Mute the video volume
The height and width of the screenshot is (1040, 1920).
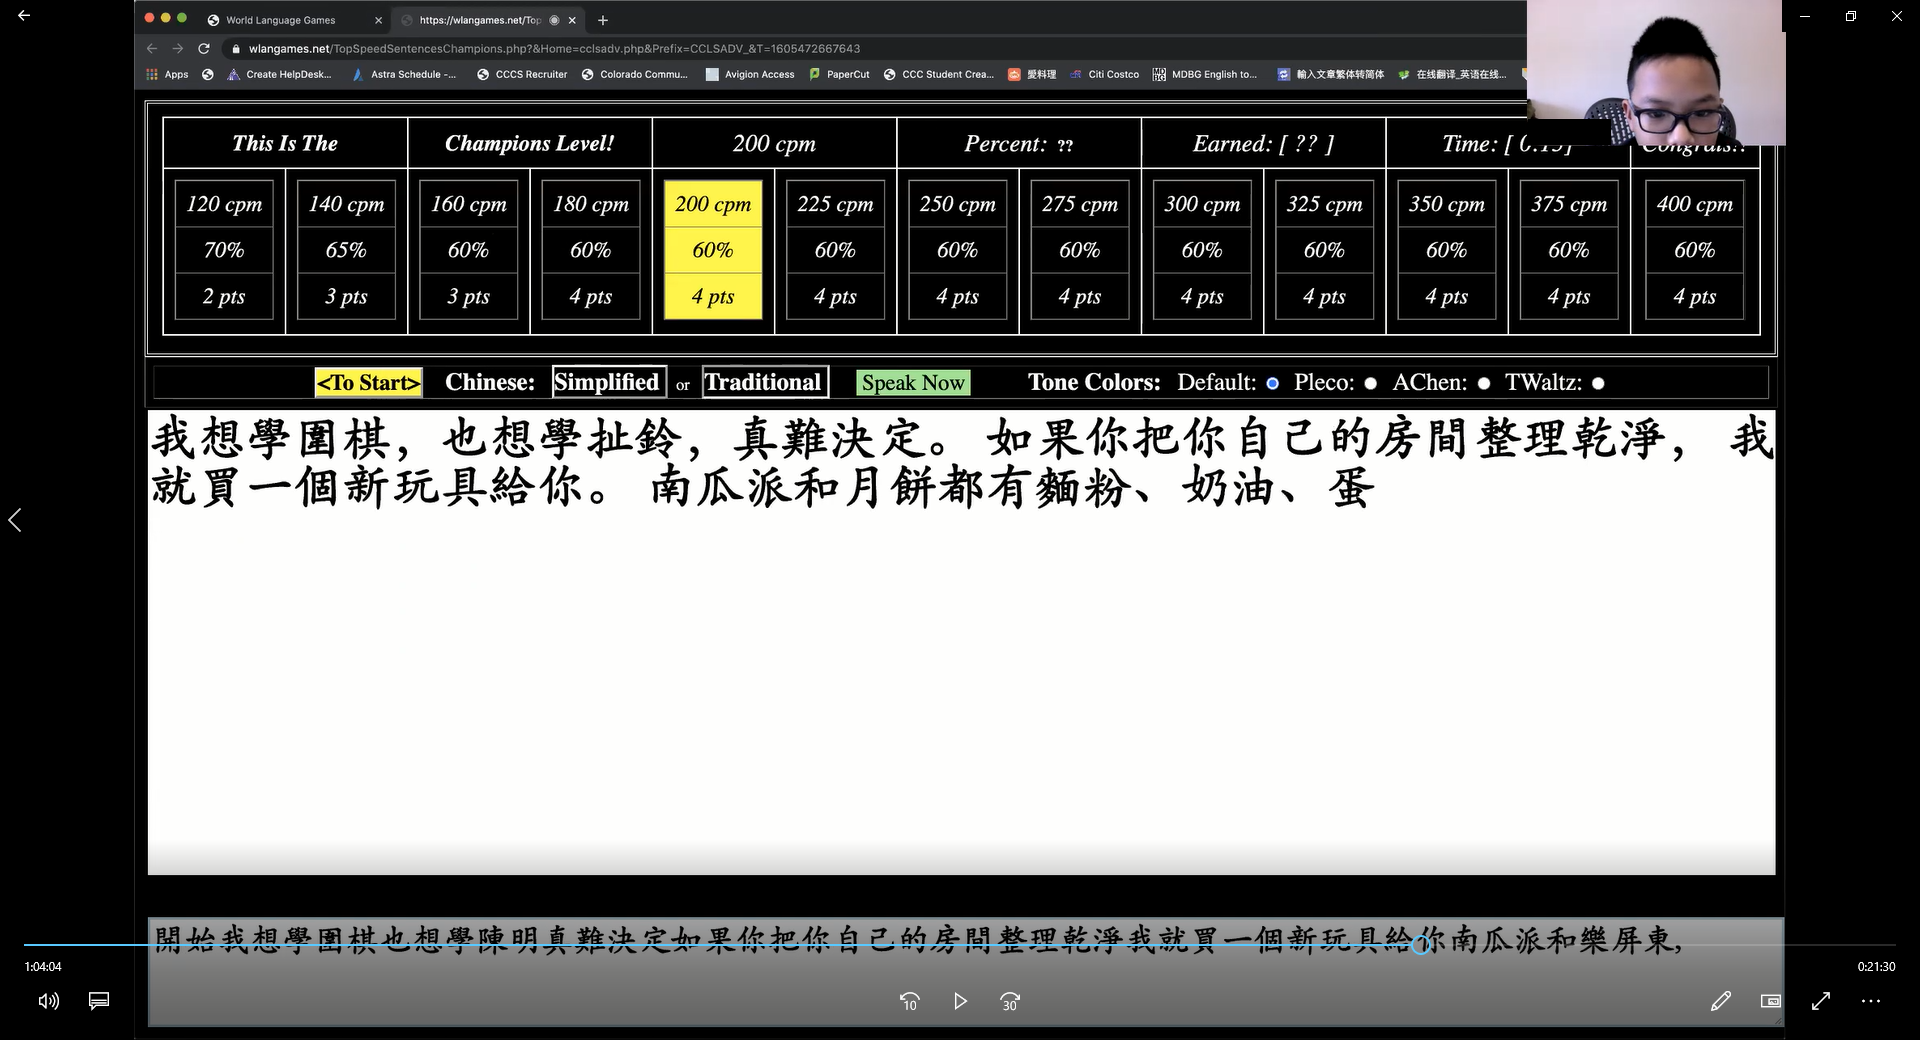pyautogui.click(x=49, y=1001)
